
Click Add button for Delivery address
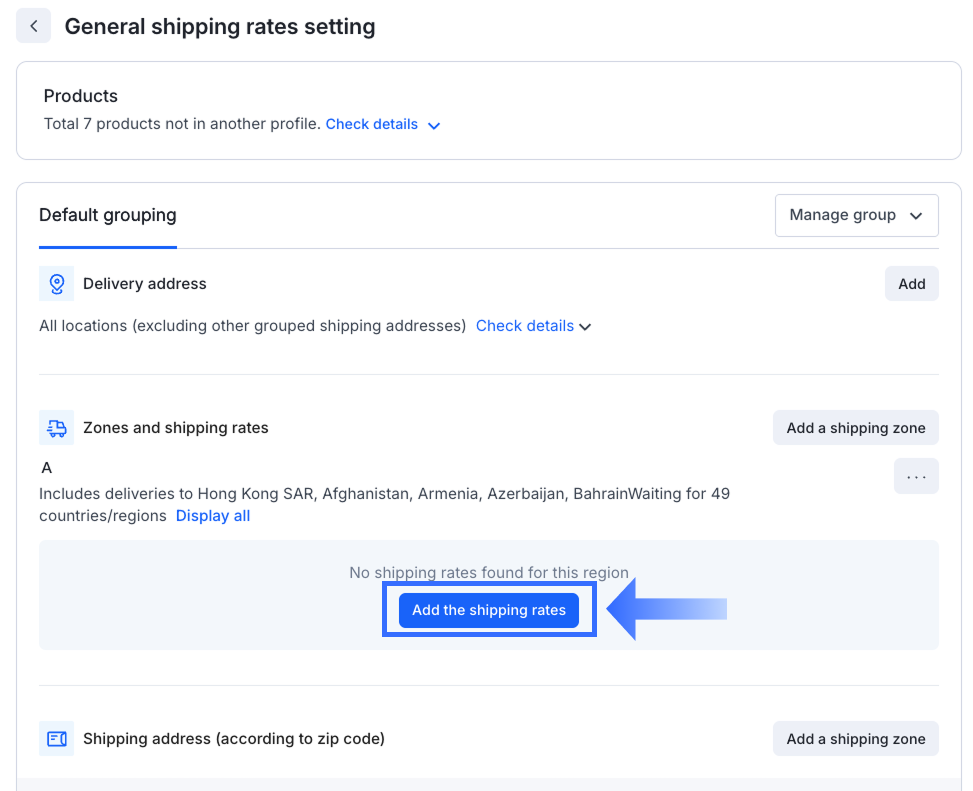tap(911, 284)
